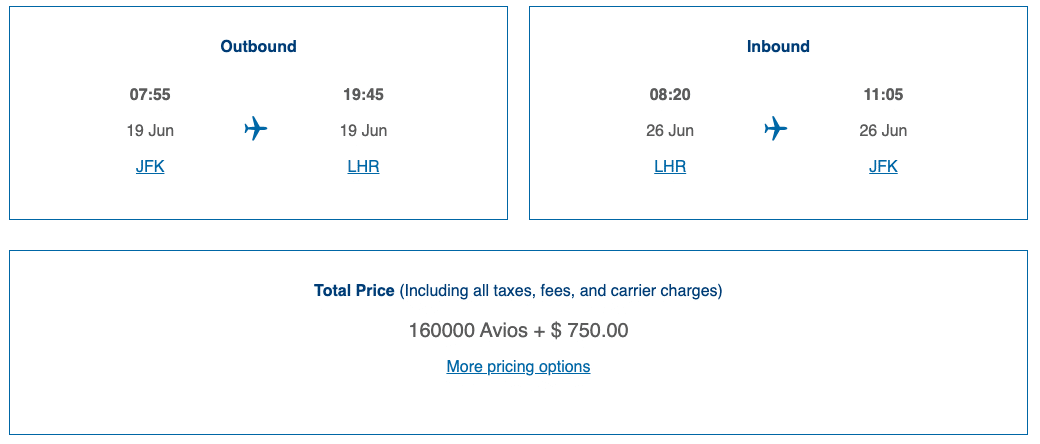The image size is (1040, 444).
Task: Click the taxes, fees, and carrier charges note
Action: click(x=561, y=291)
